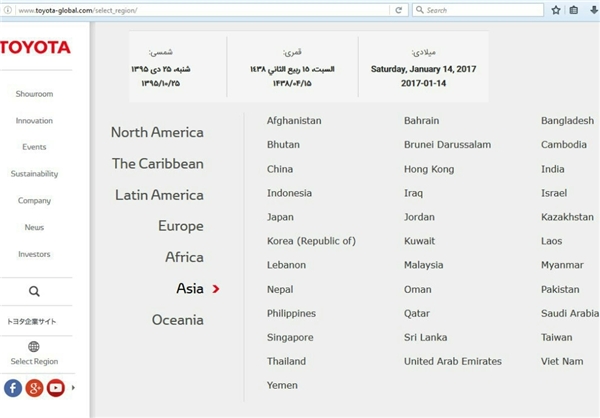Click the Japan country link
Image resolution: width=600 pixels, height=418 pixels.
280,217
